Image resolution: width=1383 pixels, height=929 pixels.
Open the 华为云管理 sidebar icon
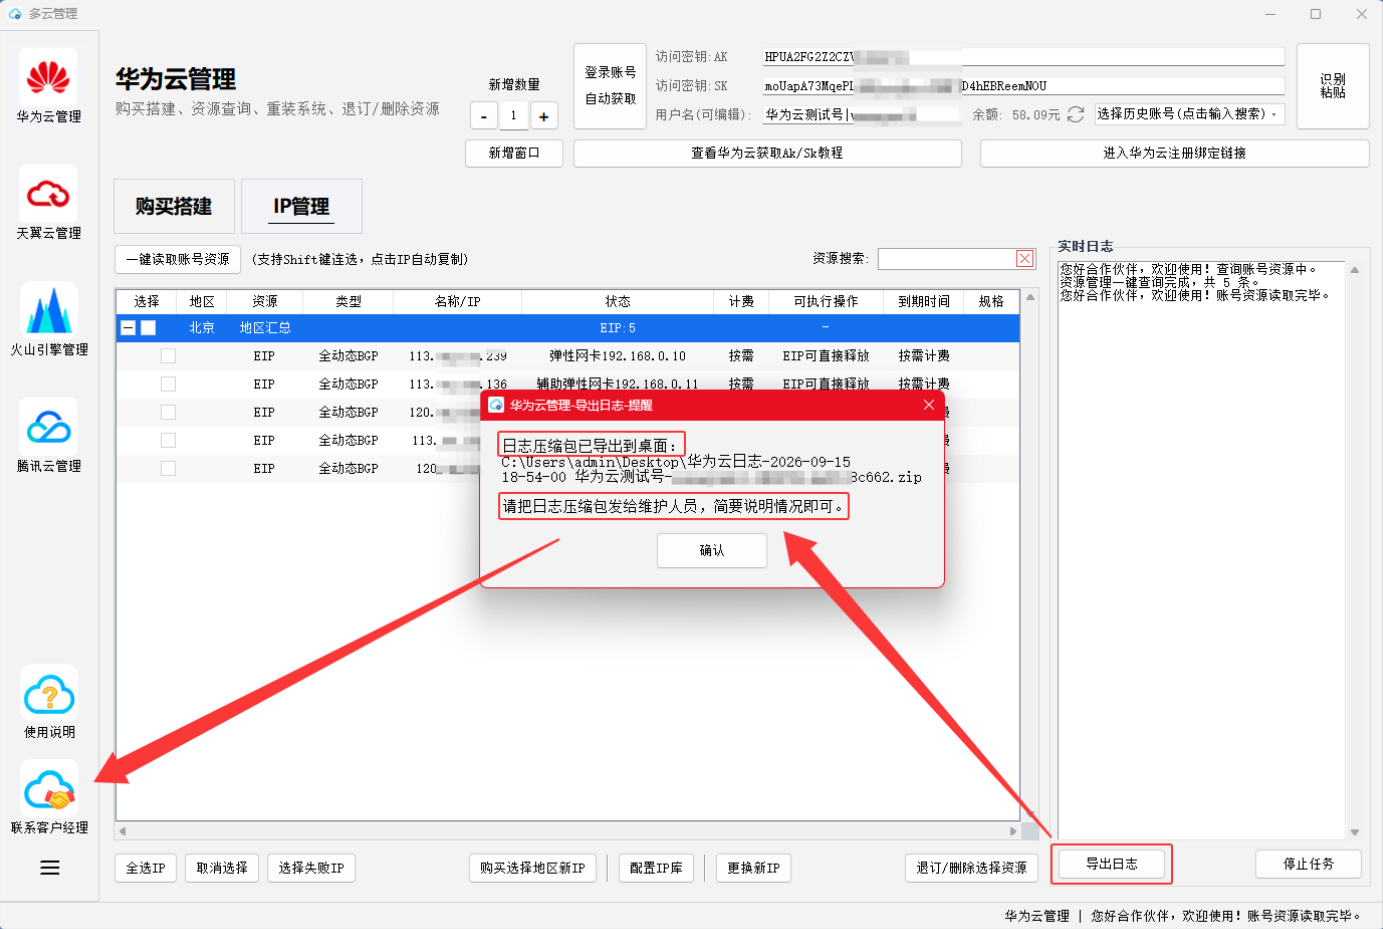click(48, 86)
